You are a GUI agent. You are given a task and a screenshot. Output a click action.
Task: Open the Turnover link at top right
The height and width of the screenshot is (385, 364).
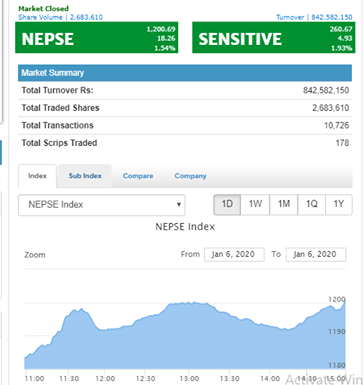(x=314, y=17)
